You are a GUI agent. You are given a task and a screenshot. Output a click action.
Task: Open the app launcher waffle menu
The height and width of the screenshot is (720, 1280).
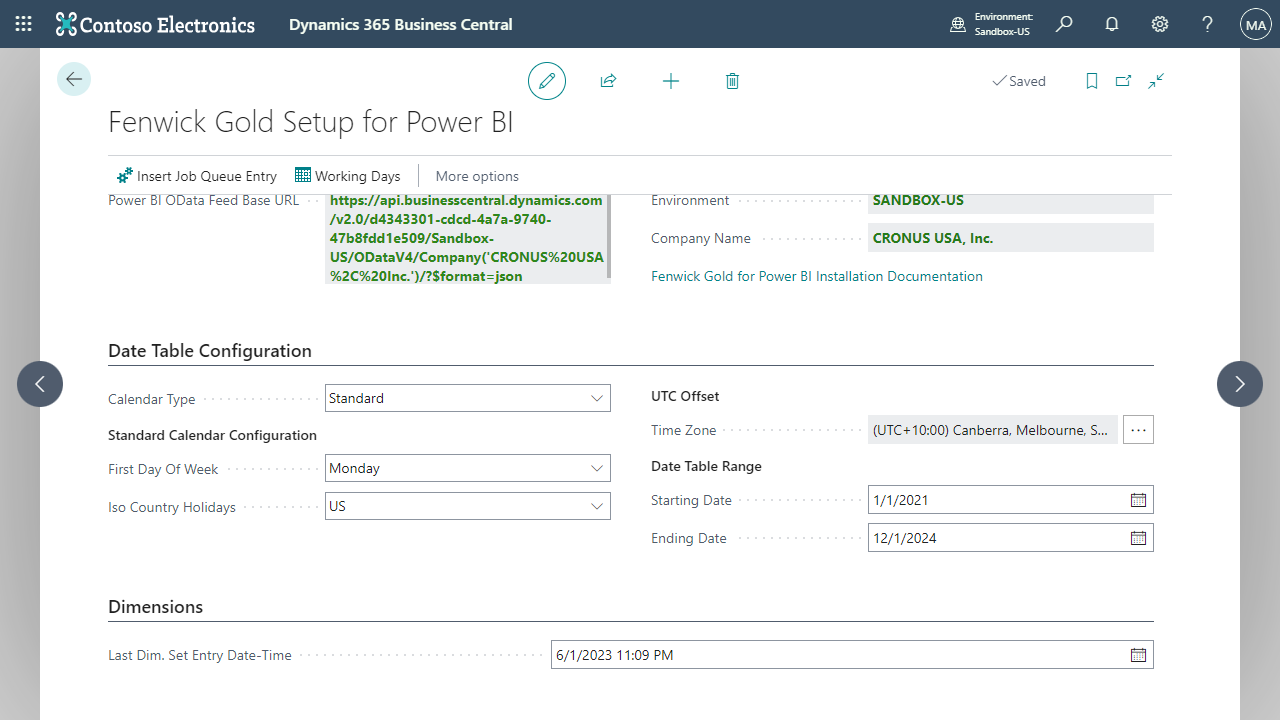[x=24, y=24]
